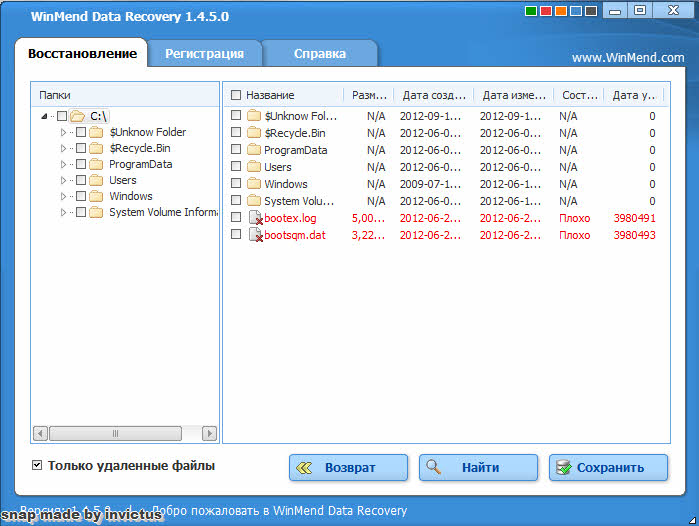The width and height of the screenshot is (699, 526).
Task: Expand the System Volume Information tree node
Action: point(63,213)
